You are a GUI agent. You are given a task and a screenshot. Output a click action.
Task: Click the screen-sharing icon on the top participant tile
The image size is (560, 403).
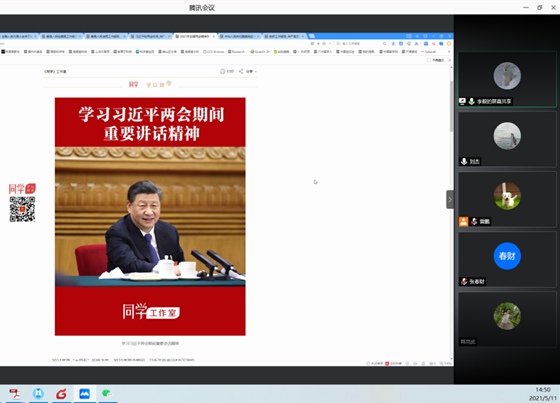point(462,101)
